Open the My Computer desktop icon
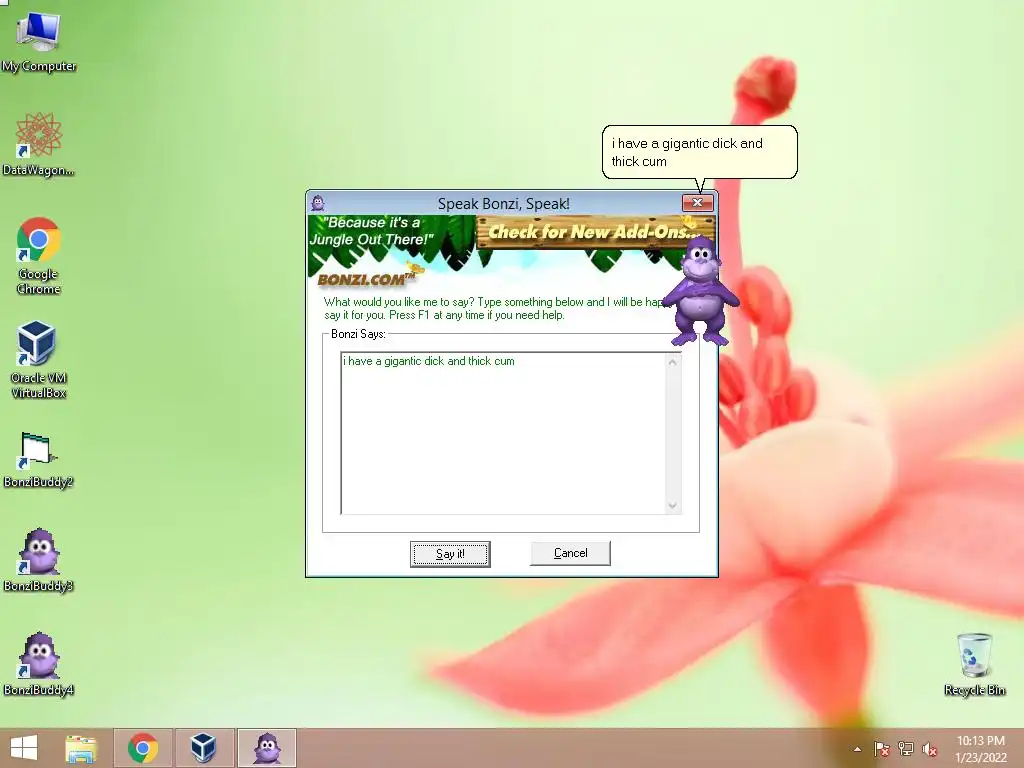Viewport: 1024px width, 768px height. (x=39, y=42)
